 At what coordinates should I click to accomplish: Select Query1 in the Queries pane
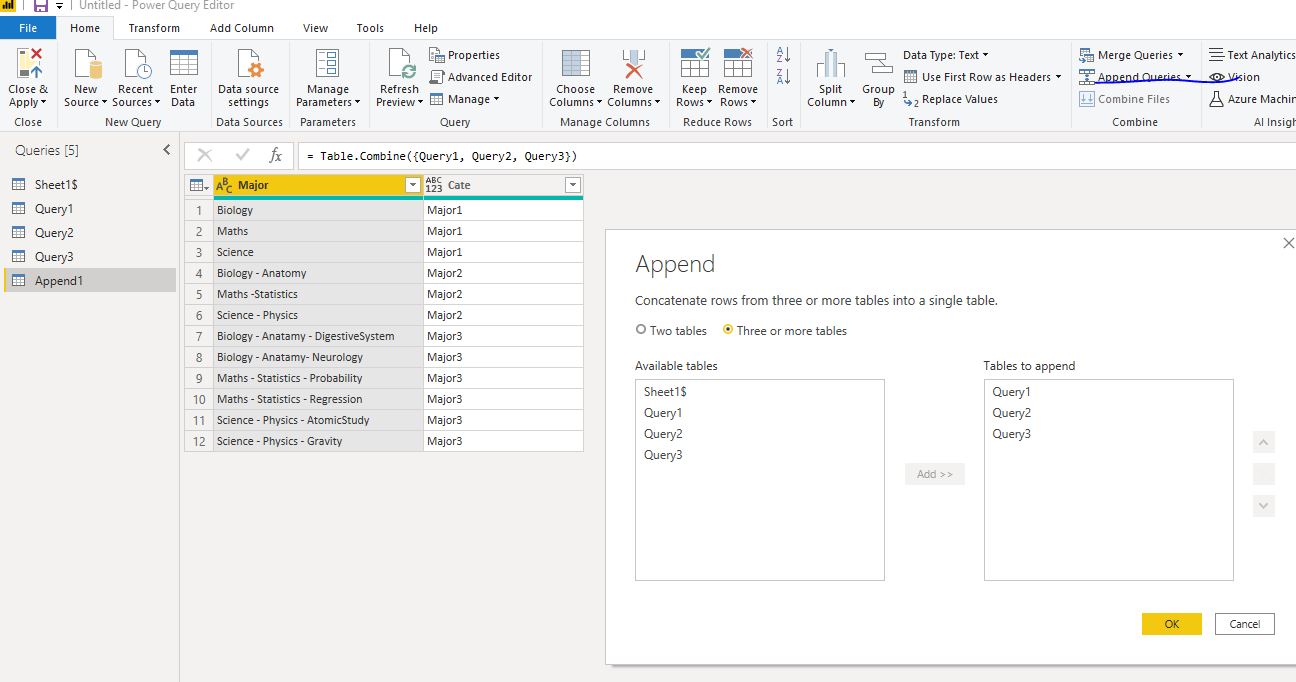pyautogui.click(x=90, y=209)
